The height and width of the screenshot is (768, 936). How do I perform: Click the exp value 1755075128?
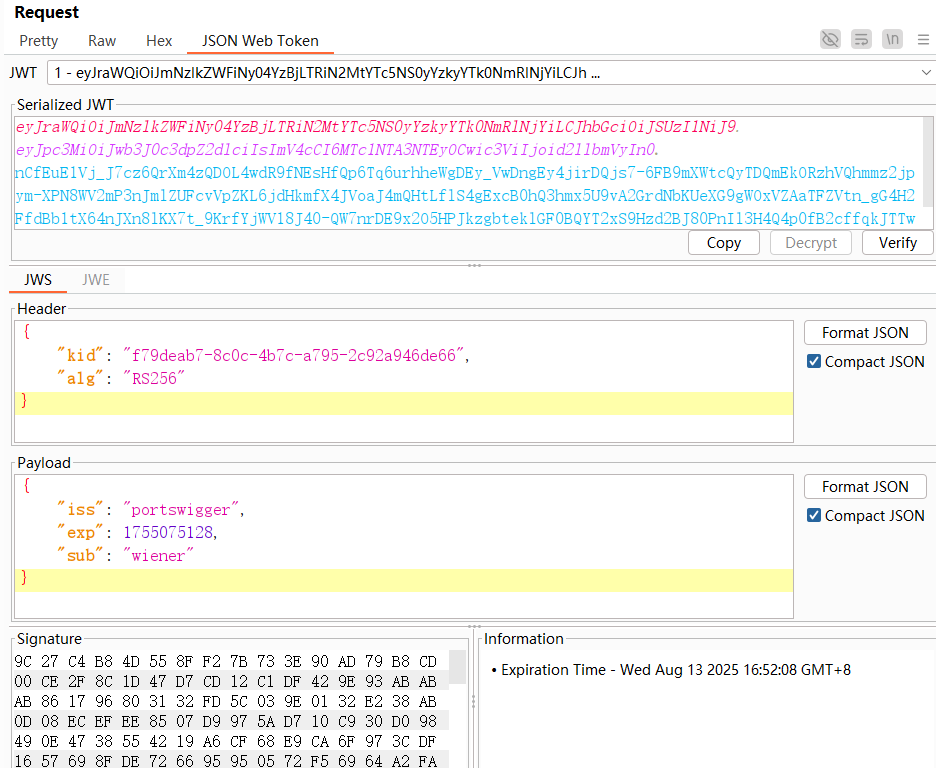[168, 532]
